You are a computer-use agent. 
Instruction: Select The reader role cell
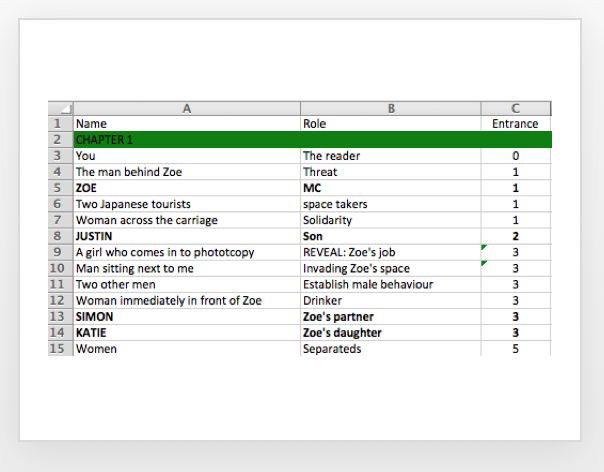391,156
